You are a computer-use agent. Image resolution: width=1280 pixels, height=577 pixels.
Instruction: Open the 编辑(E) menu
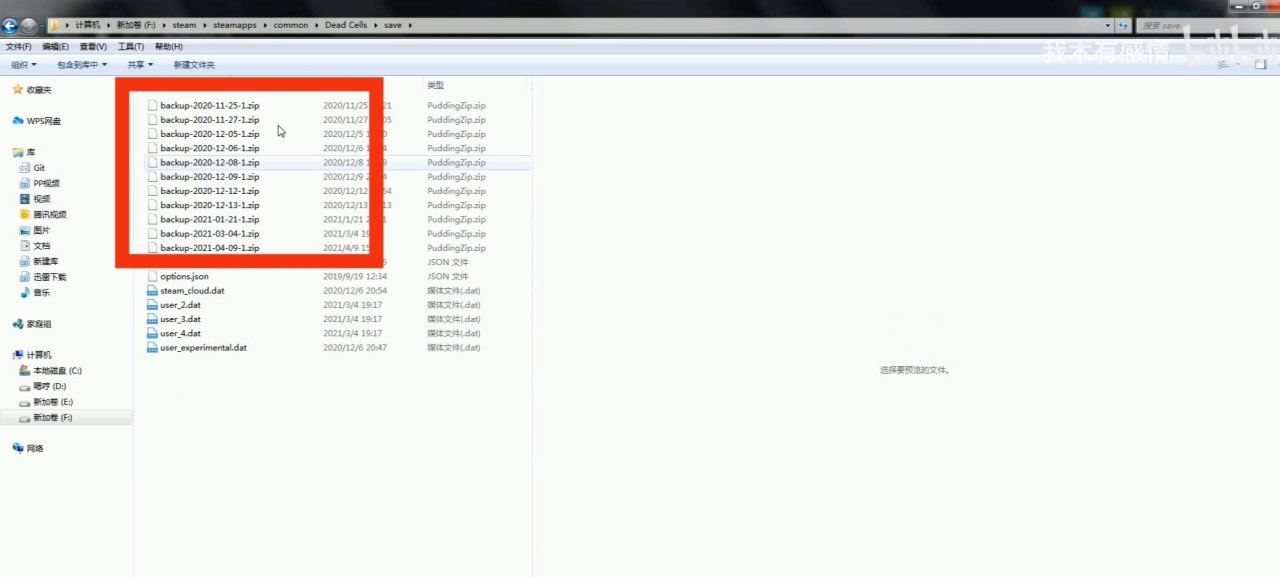tap(55, 47)
